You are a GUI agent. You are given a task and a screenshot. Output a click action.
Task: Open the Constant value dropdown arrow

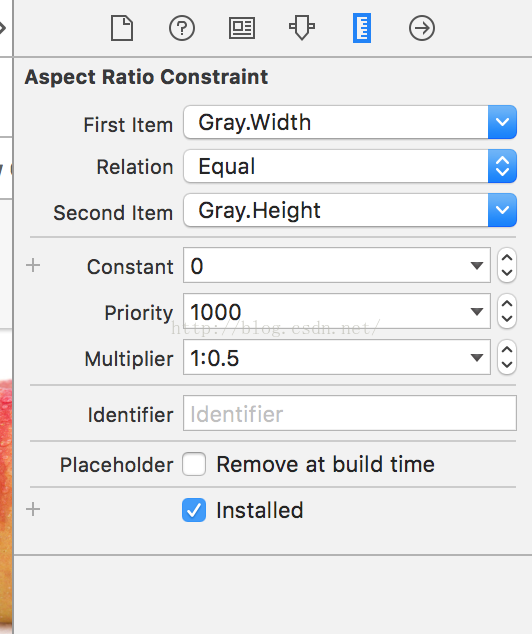tap(477, 266)
